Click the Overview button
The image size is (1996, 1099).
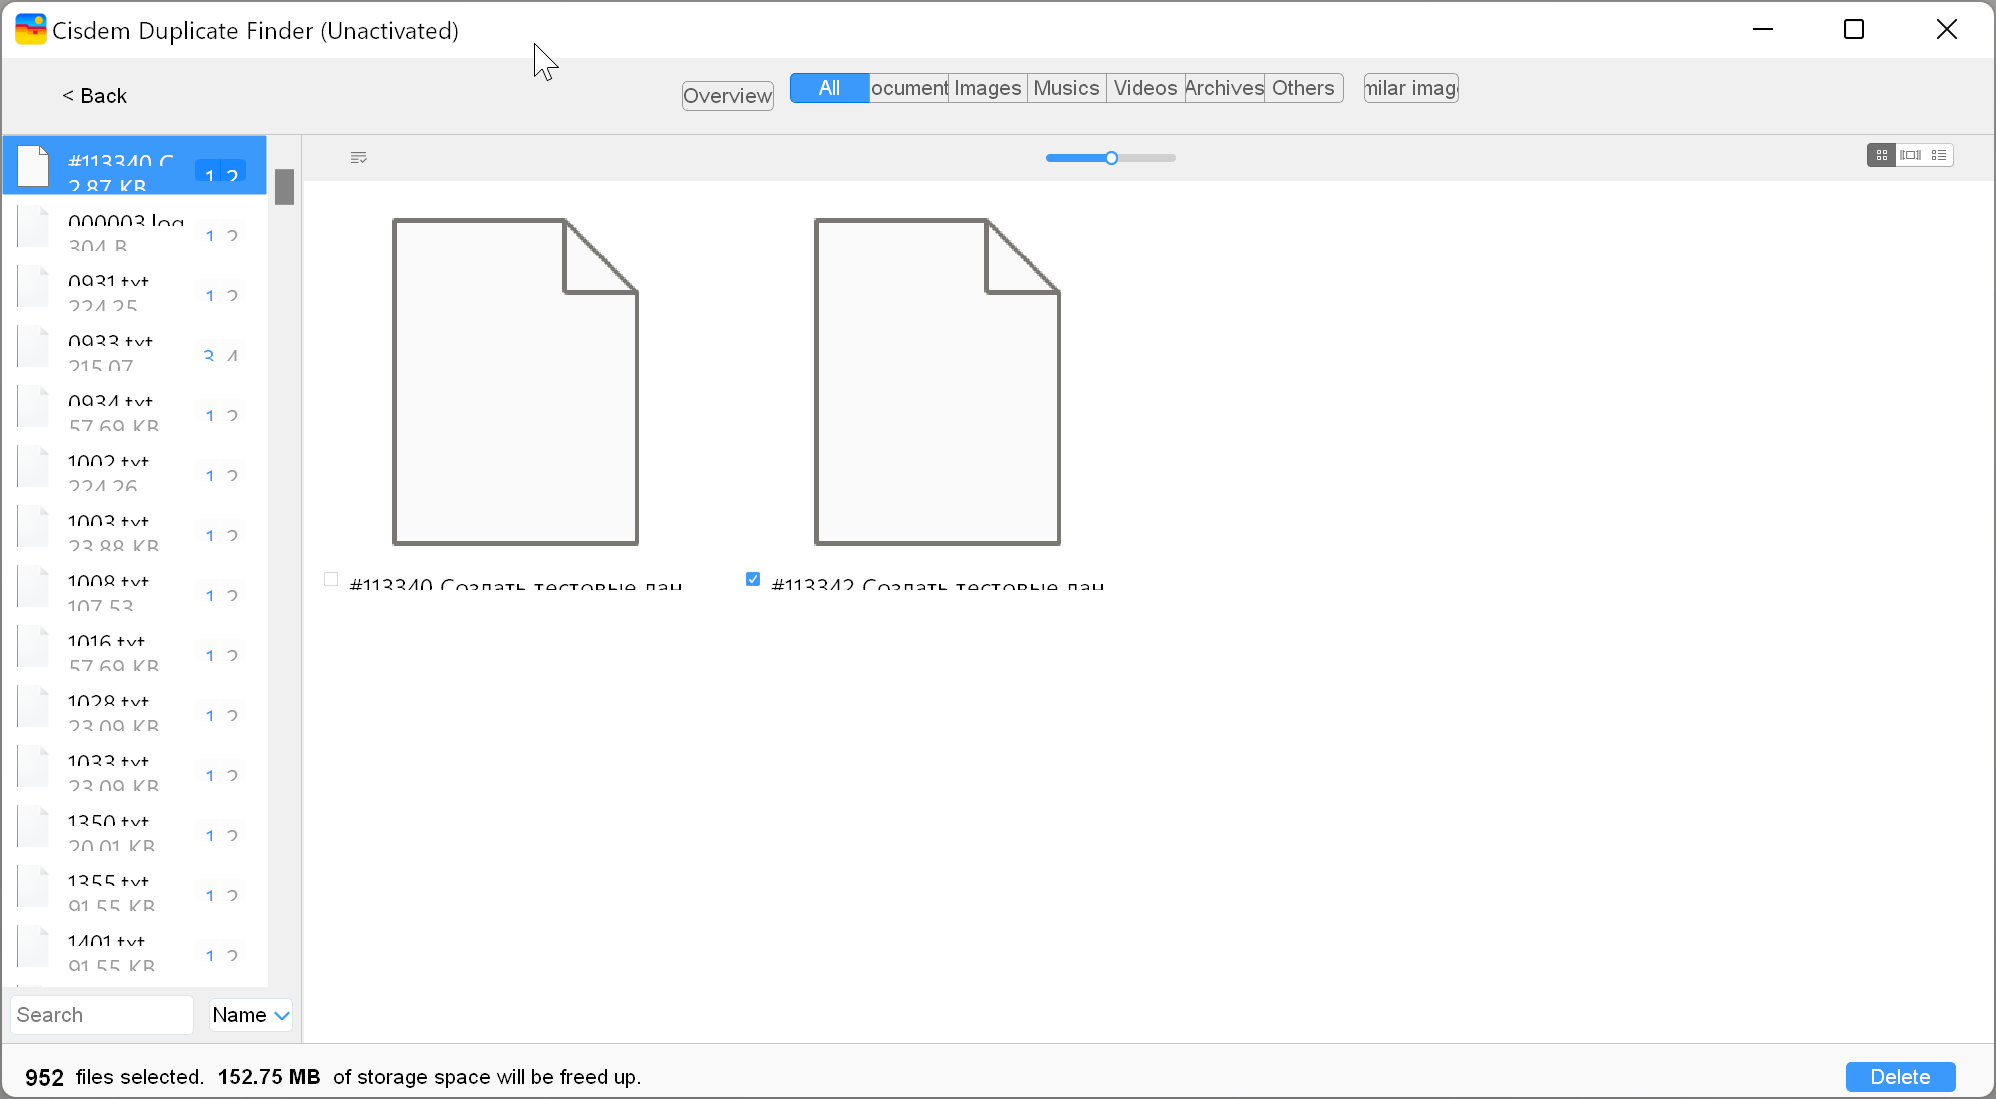(727, 96)
